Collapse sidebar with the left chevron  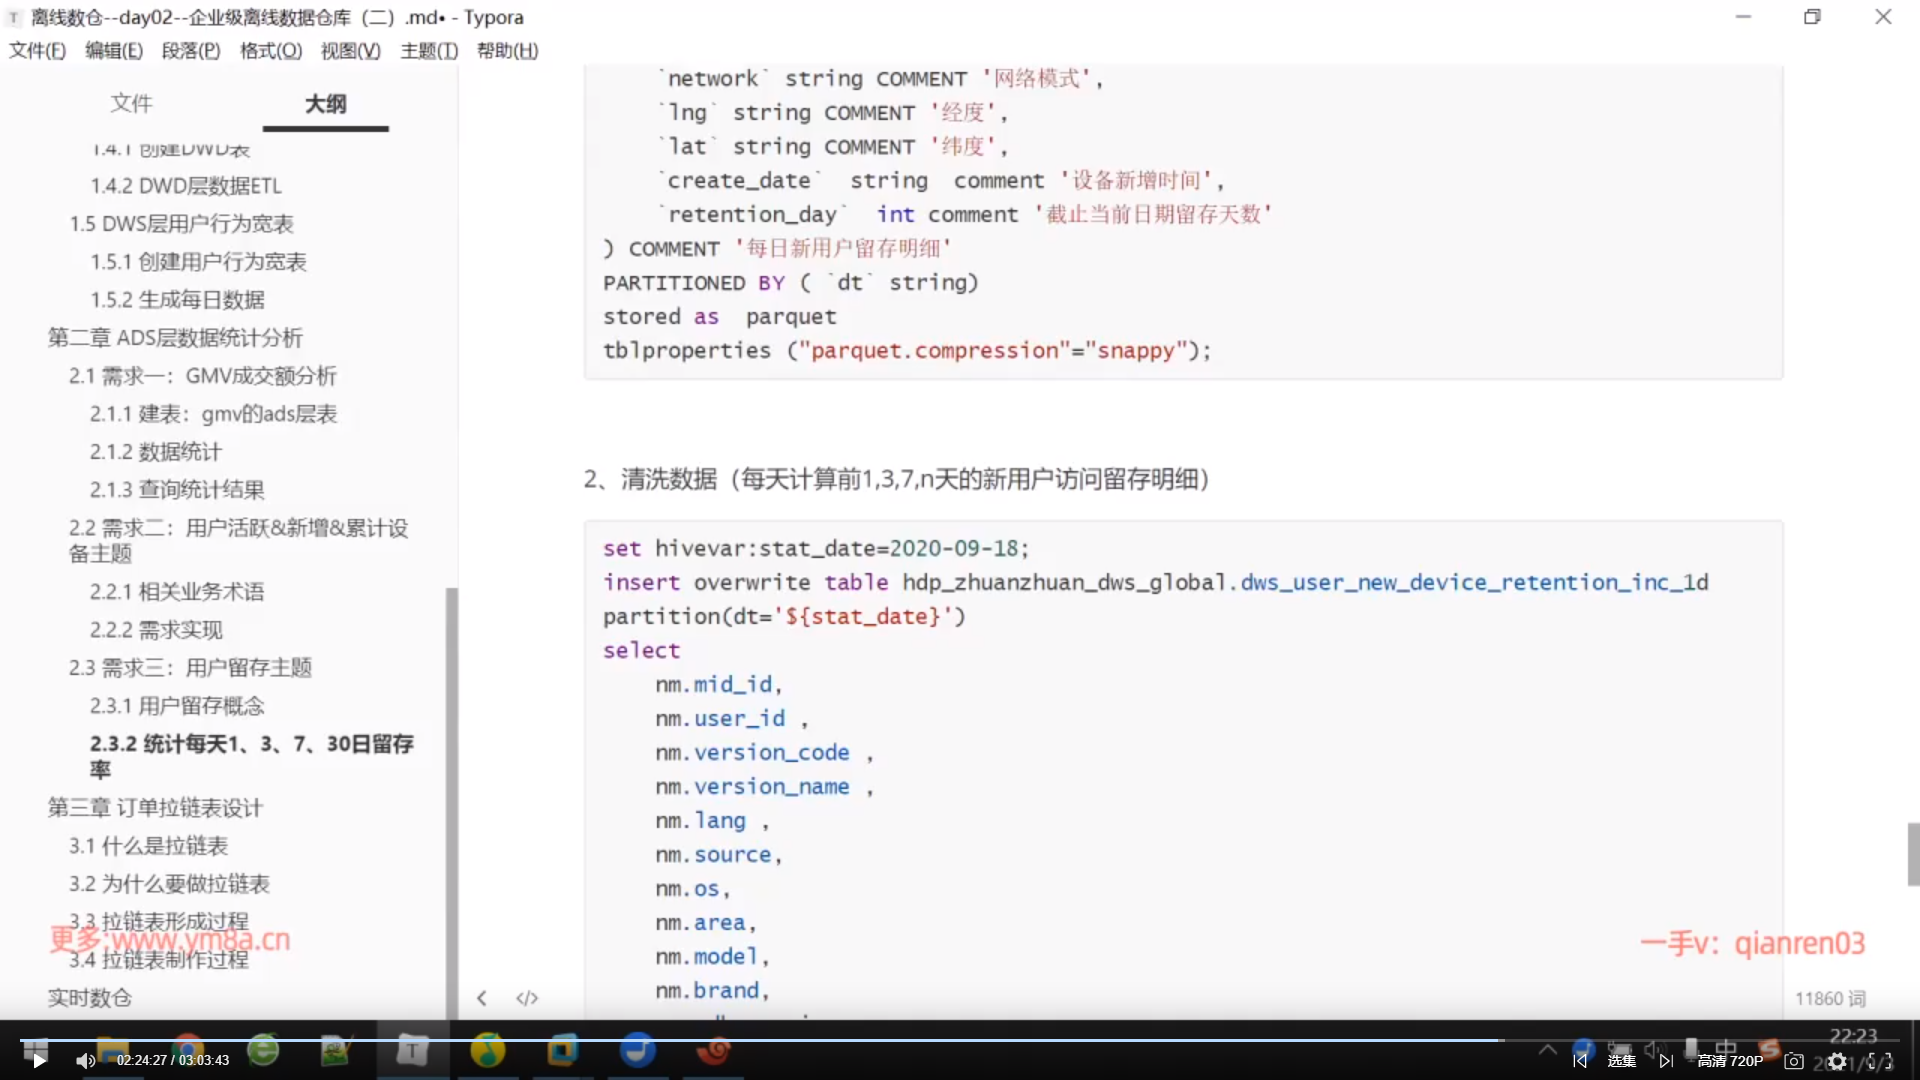(482, 998)
